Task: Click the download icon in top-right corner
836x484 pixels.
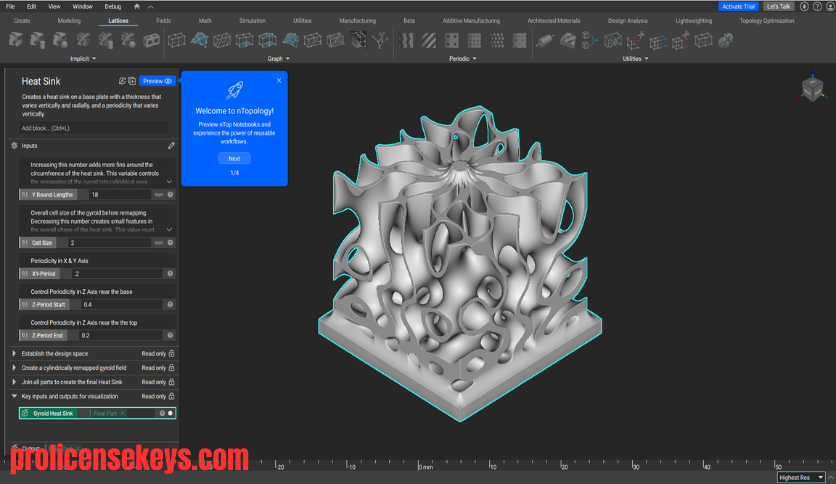Action: tap(804, 6)
